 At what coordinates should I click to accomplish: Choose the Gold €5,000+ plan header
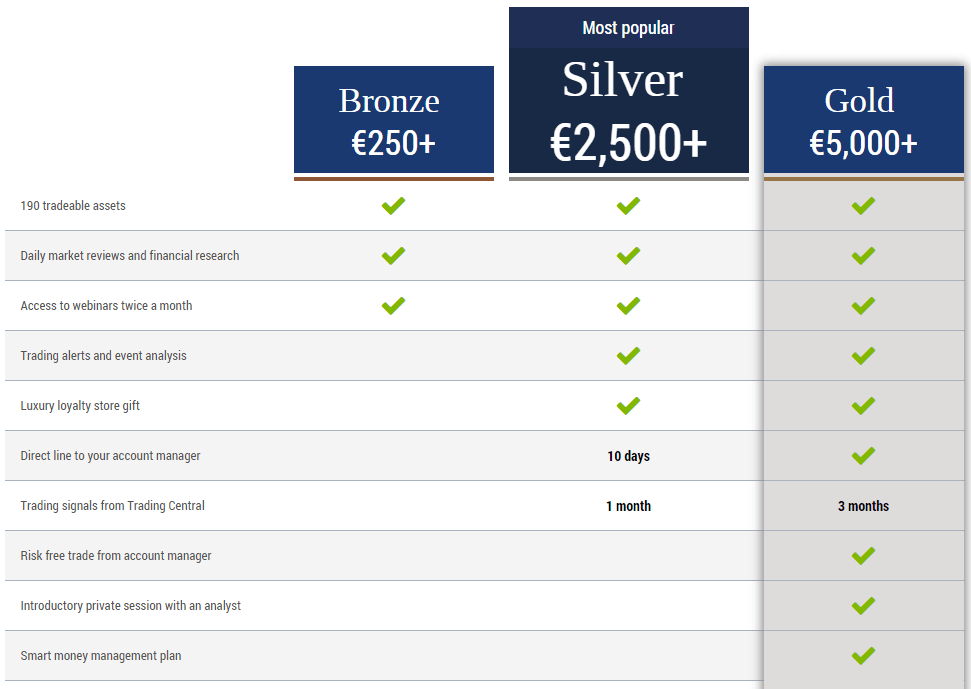pos(863,121)
